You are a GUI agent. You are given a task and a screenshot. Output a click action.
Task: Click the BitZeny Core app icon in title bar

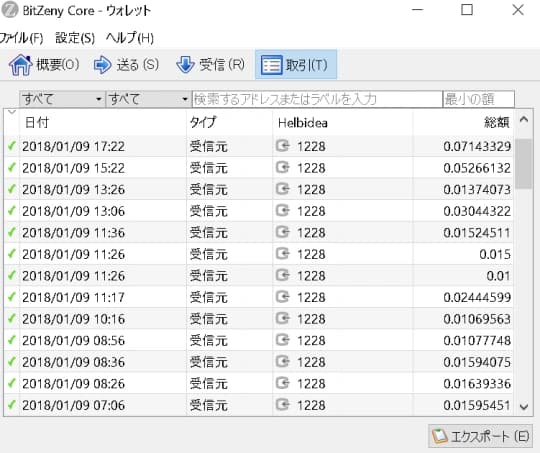click(x=10, y=10)
